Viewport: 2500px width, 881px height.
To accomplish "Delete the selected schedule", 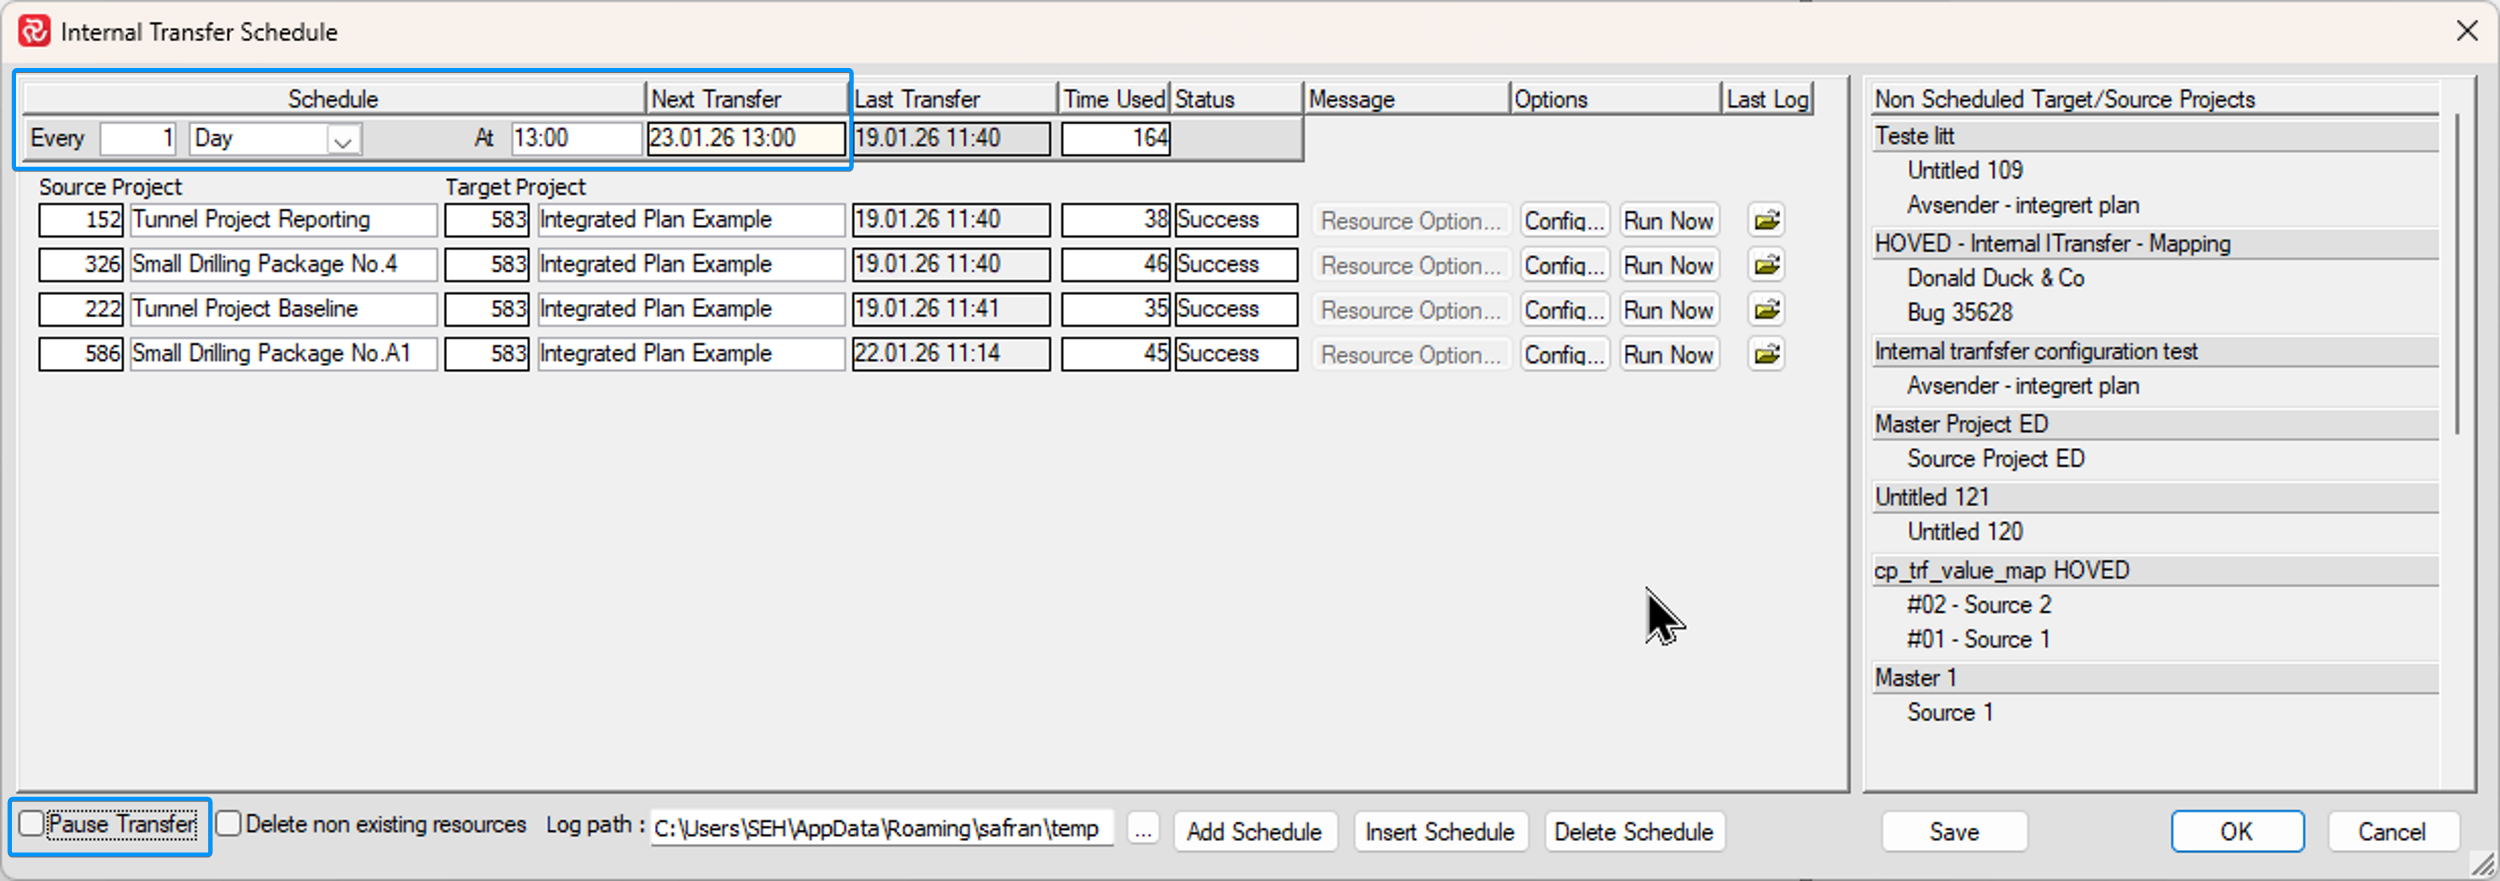I will pos(1633,831).
